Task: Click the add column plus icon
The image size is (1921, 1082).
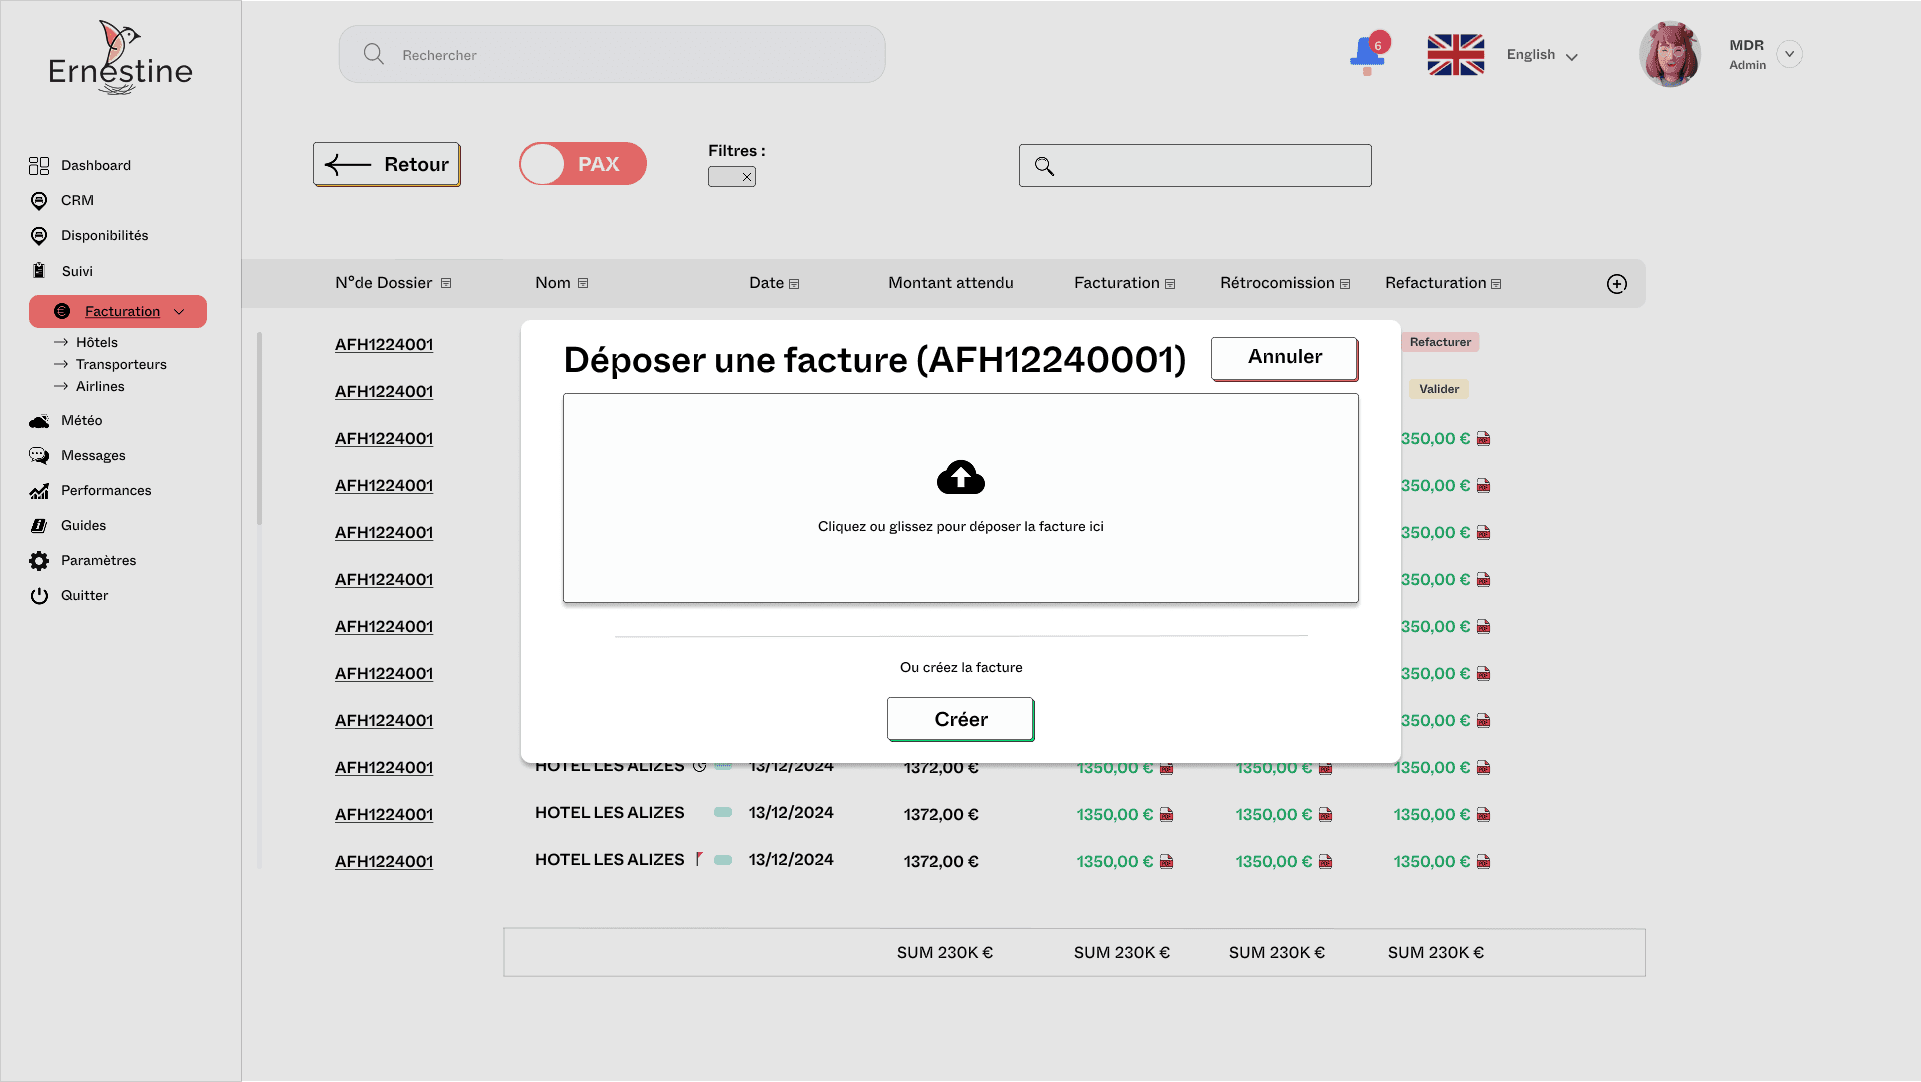Action: [x=1616, y=284]
